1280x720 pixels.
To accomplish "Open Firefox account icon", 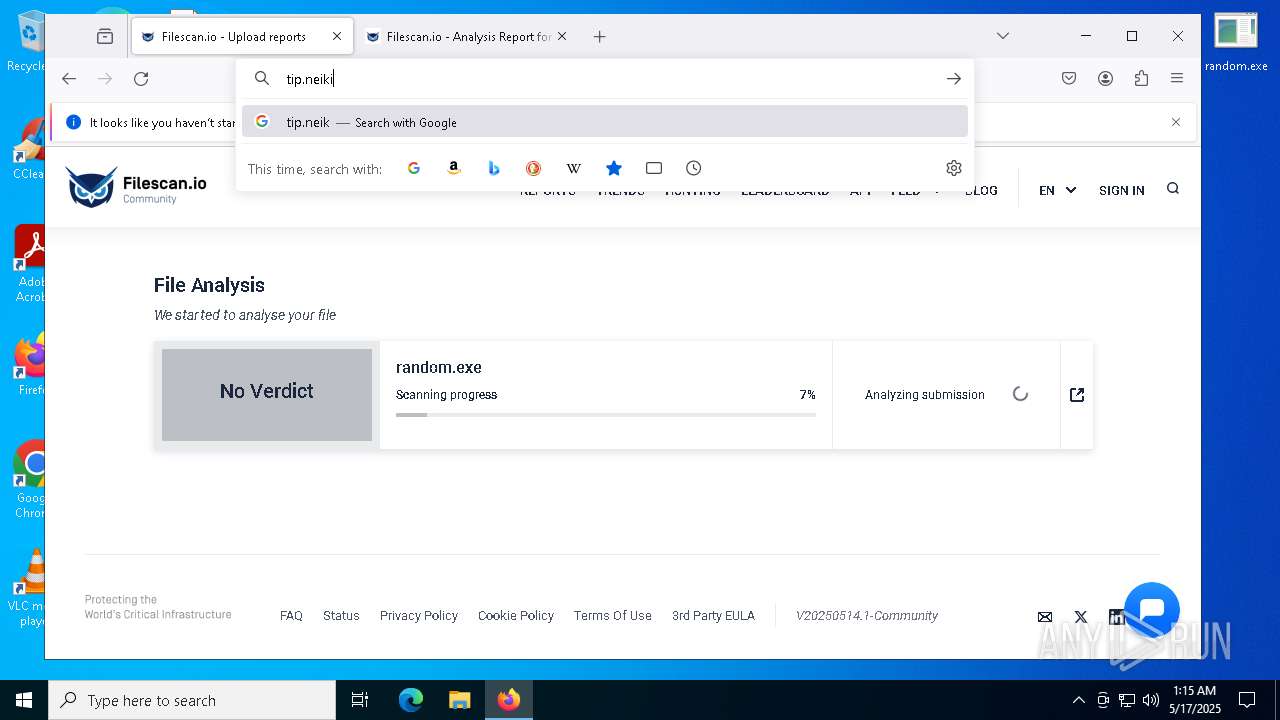I will [x=1105, y=78].
